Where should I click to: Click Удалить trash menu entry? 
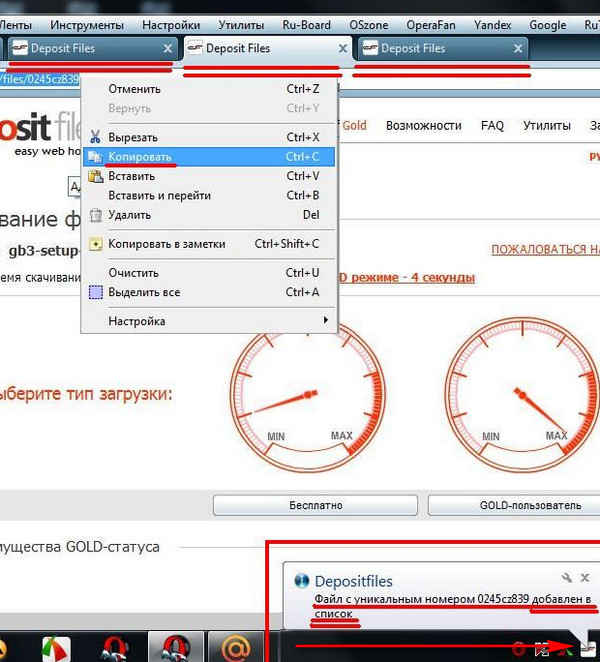coord(129,215)
